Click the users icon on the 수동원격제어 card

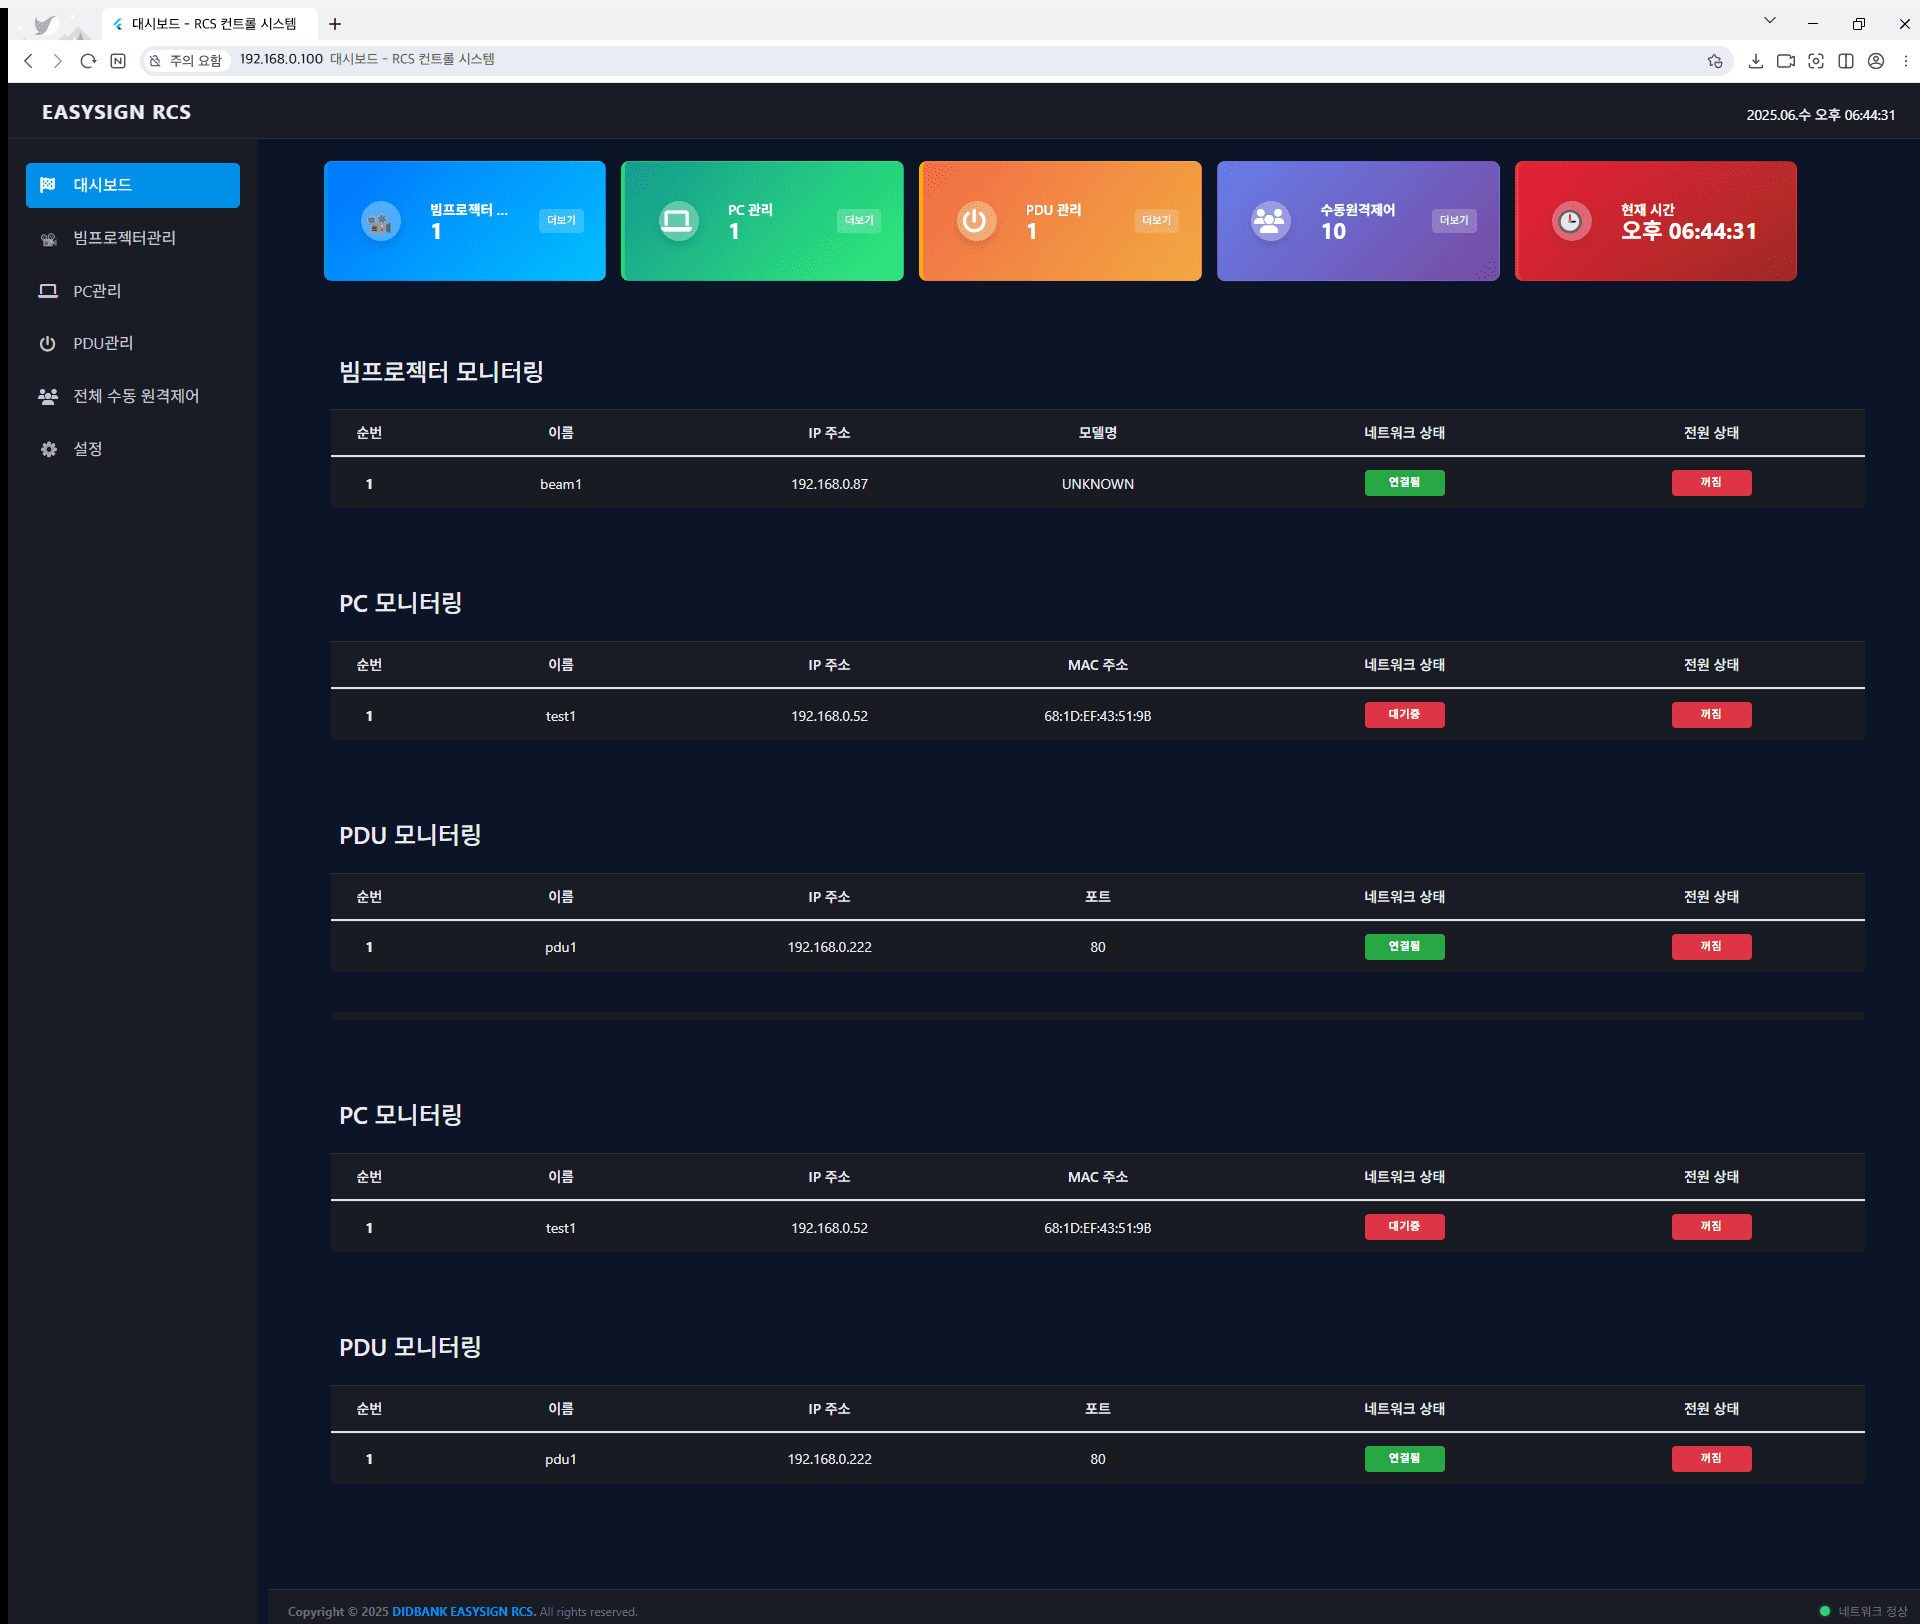click(x=1270, y=221)
